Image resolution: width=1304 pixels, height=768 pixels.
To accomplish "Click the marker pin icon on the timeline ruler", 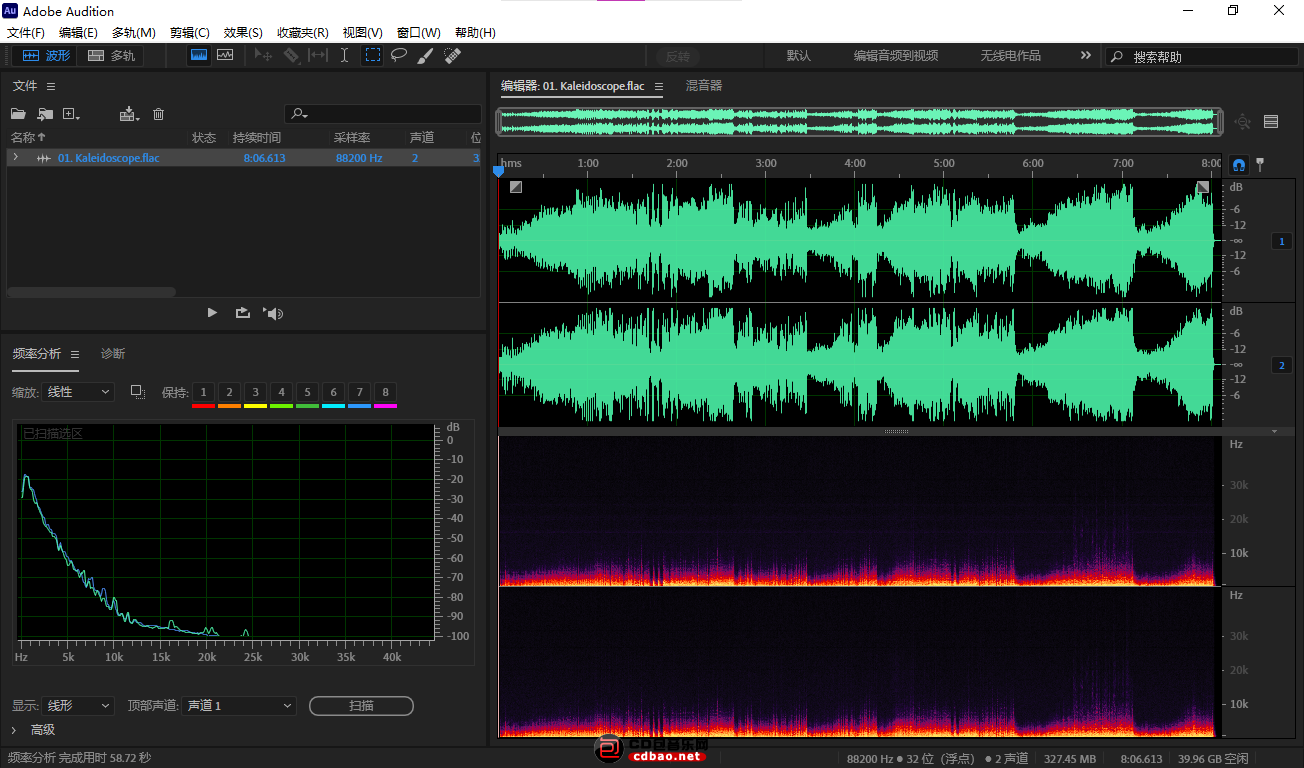I will point(1260,163).
